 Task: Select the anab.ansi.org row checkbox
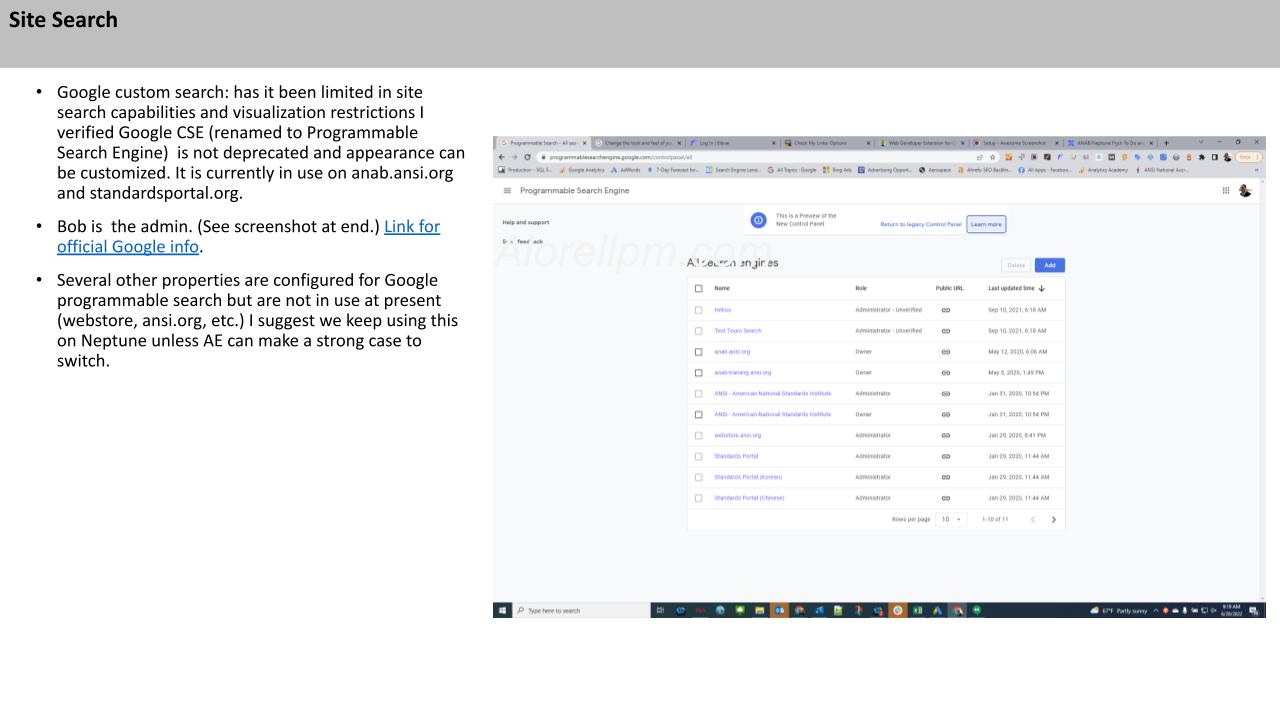click(x=699, y=352)
